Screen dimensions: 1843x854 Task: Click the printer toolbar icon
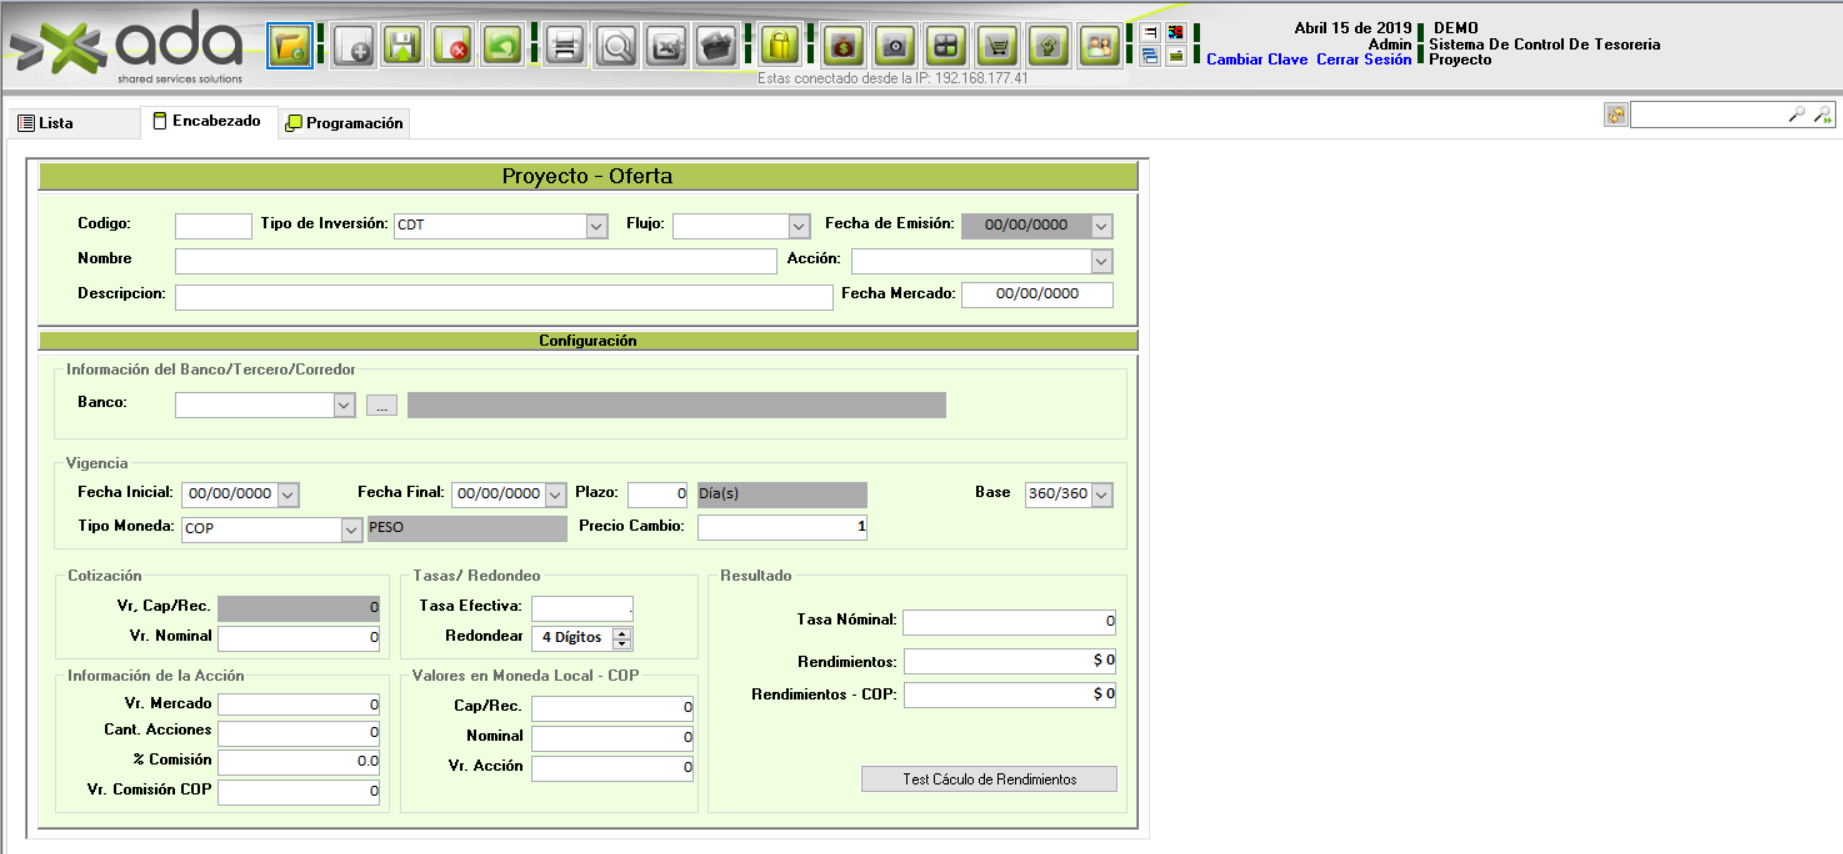click(x=565, y=46)
